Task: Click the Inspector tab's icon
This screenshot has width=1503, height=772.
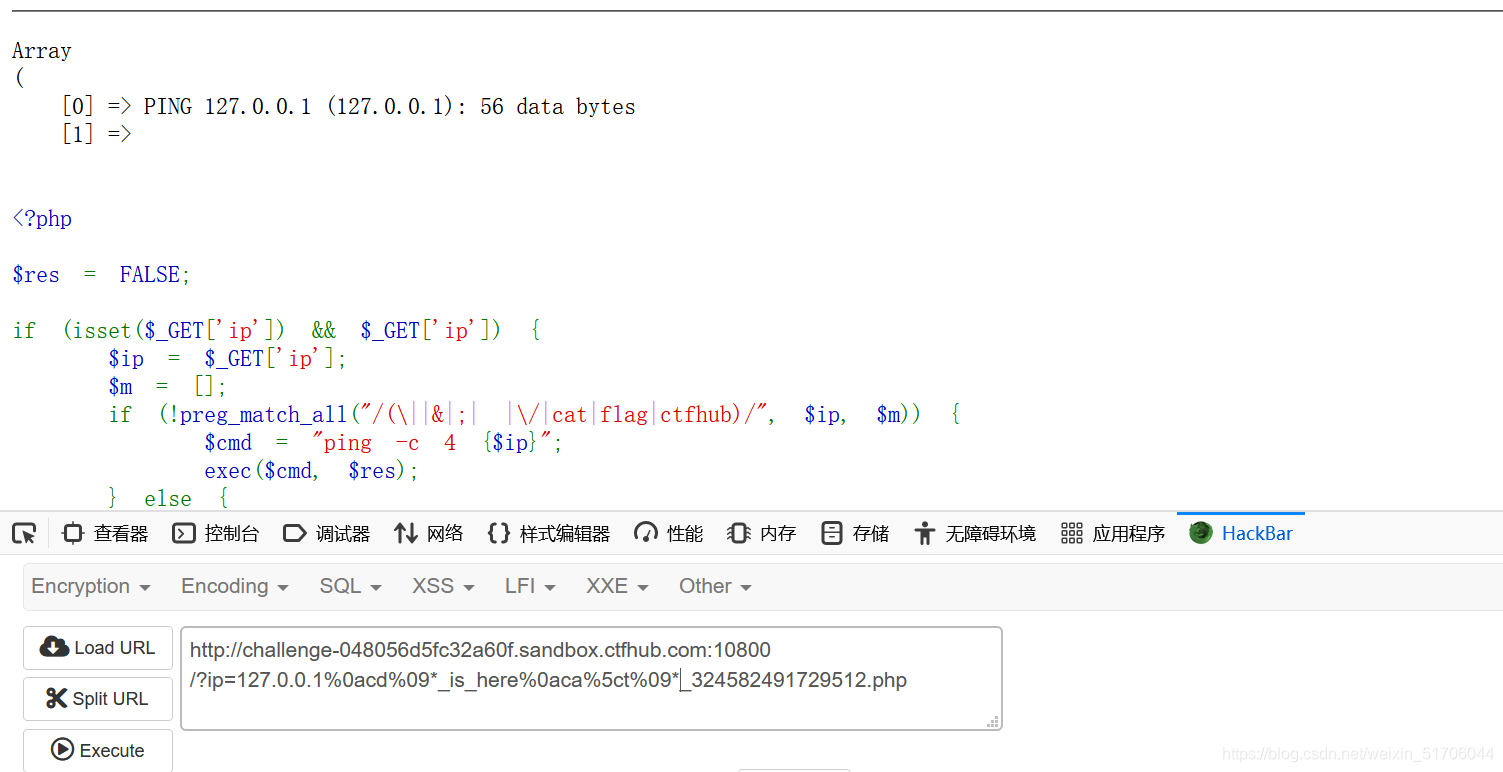Action: [x=73, y=534]
